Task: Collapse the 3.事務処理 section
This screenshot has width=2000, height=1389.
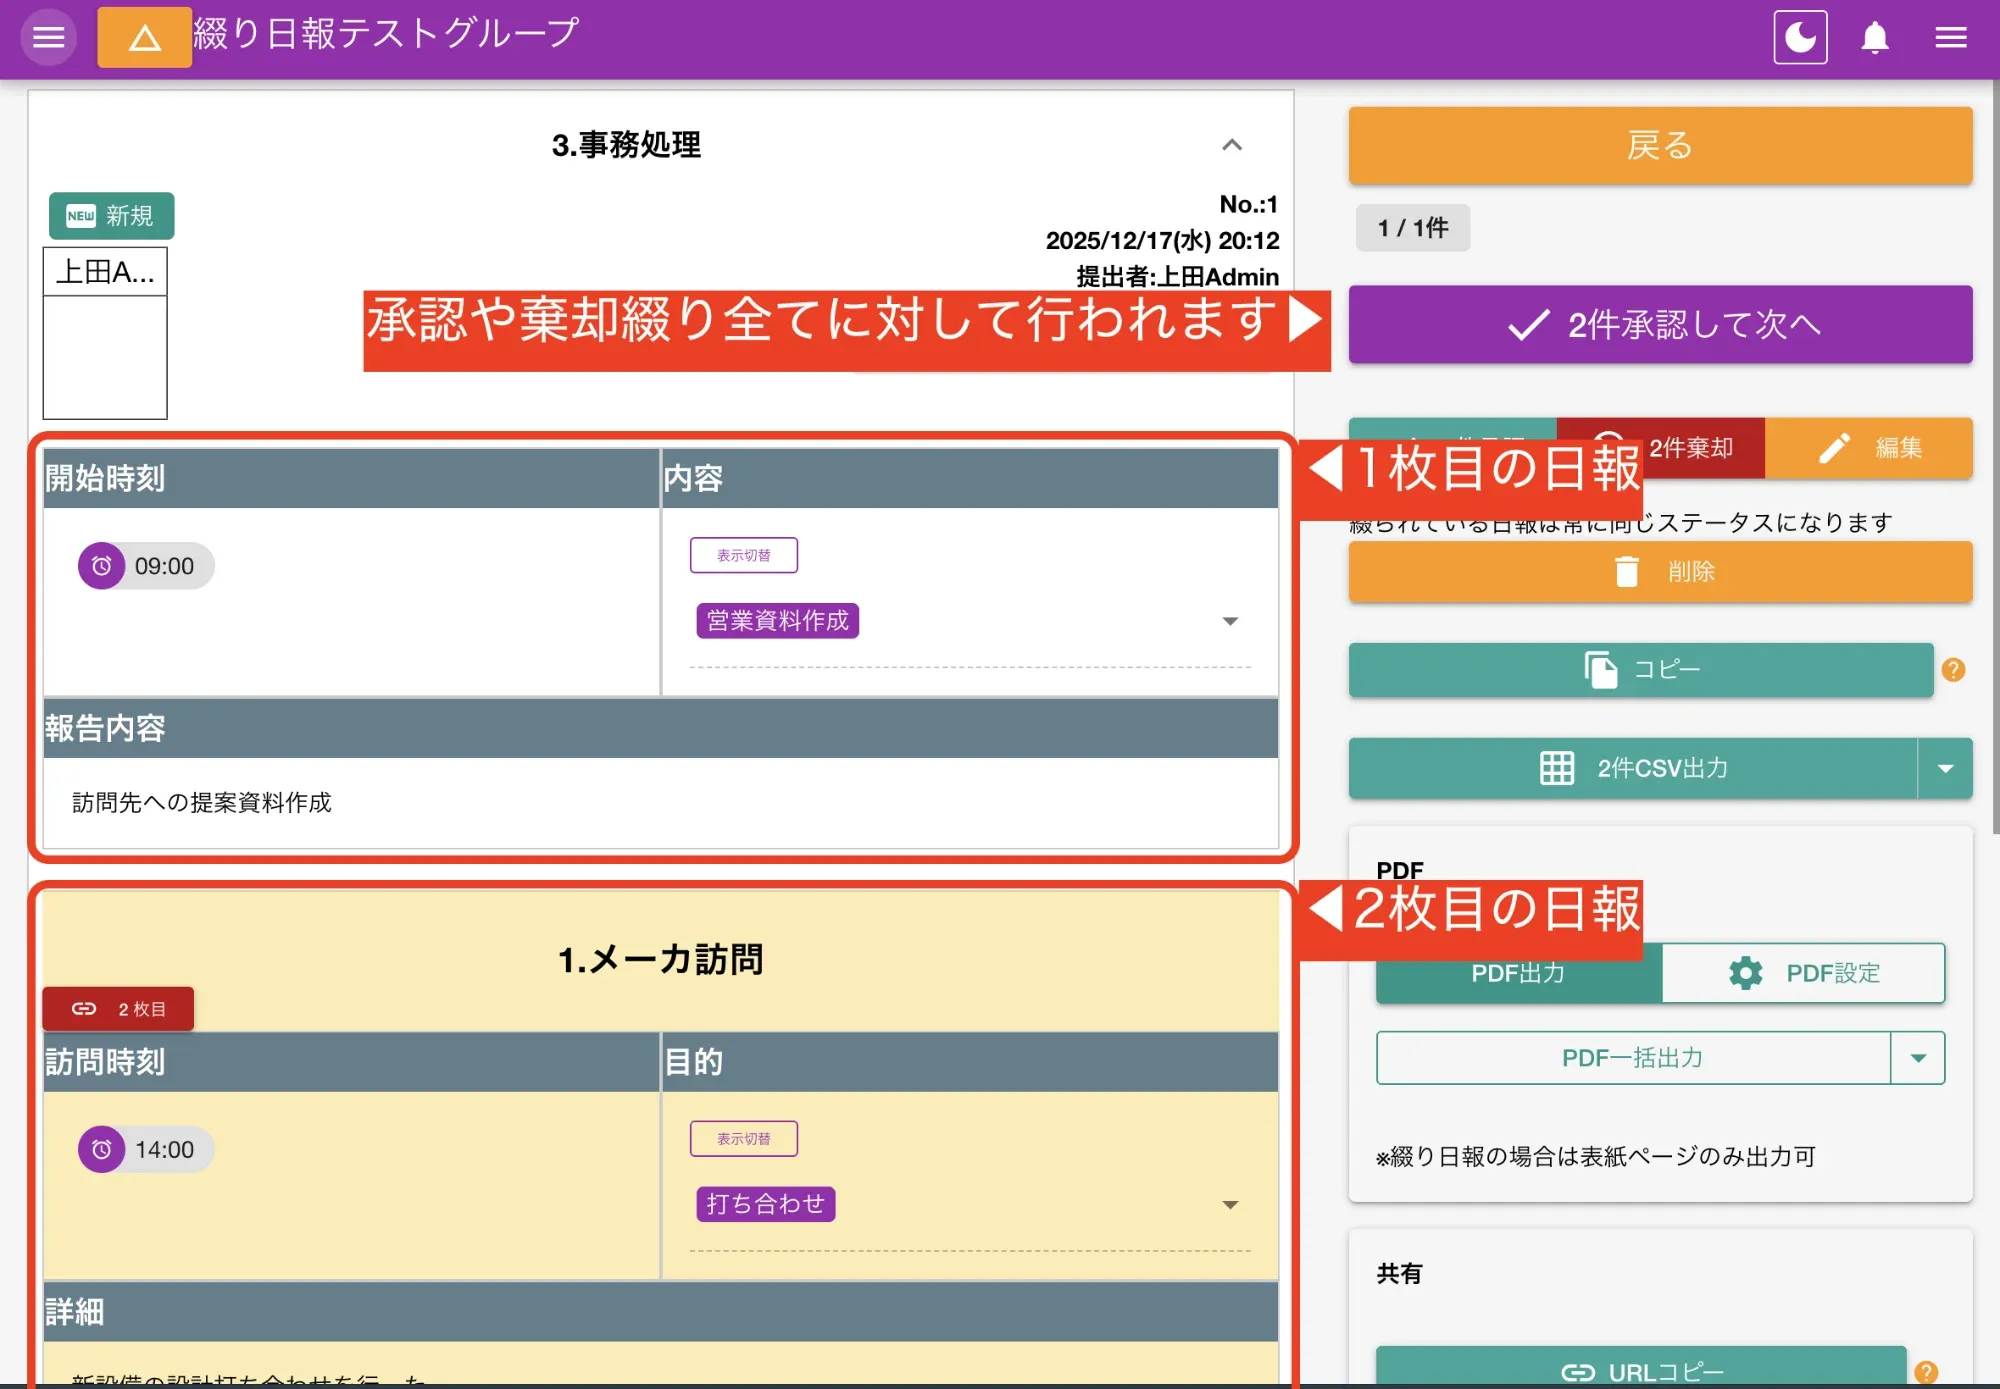Action: point(1233,146)
